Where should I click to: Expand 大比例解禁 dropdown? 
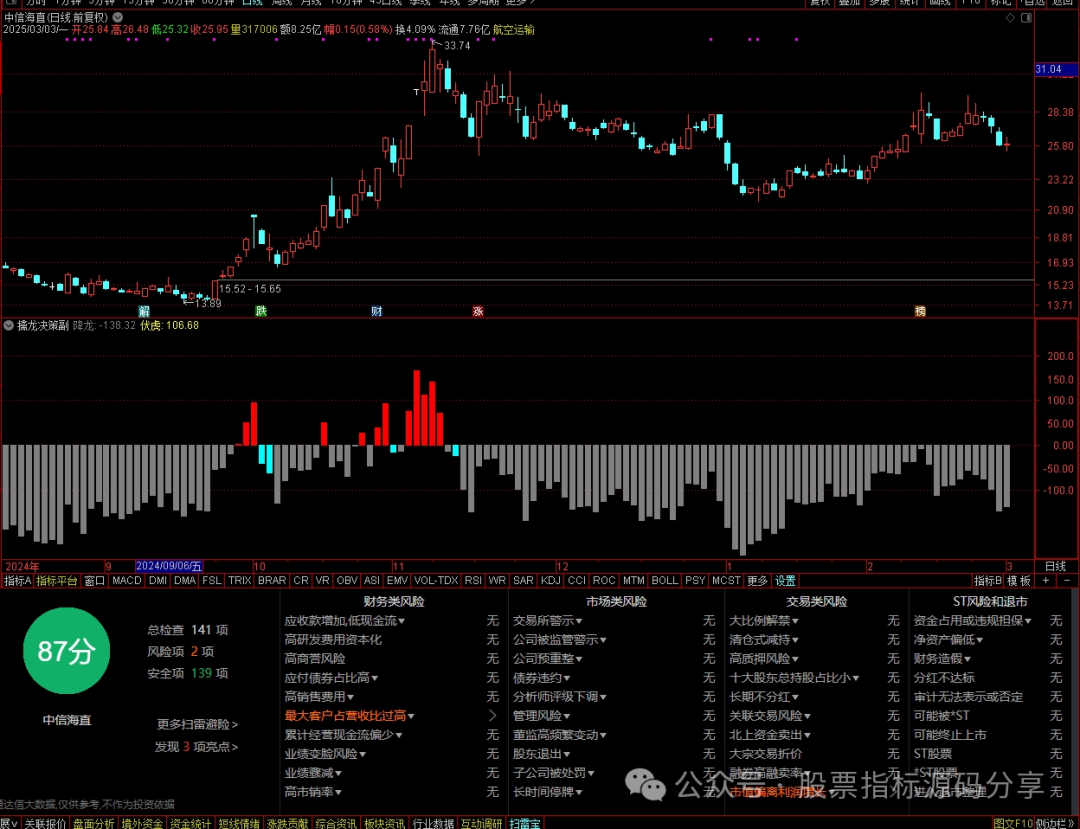[x=796, y=622]
